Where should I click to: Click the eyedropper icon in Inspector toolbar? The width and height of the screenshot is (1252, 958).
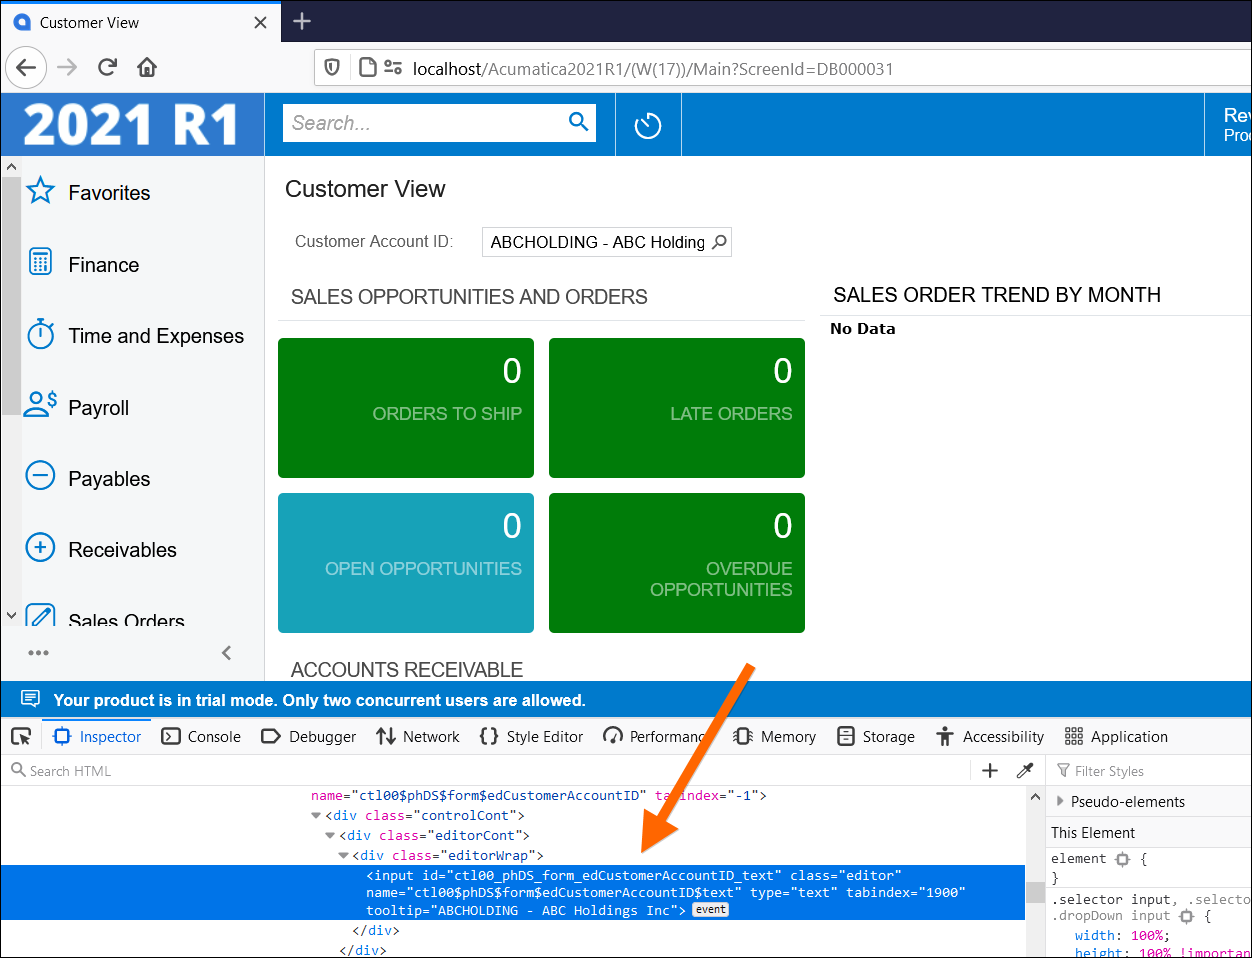1024,770
